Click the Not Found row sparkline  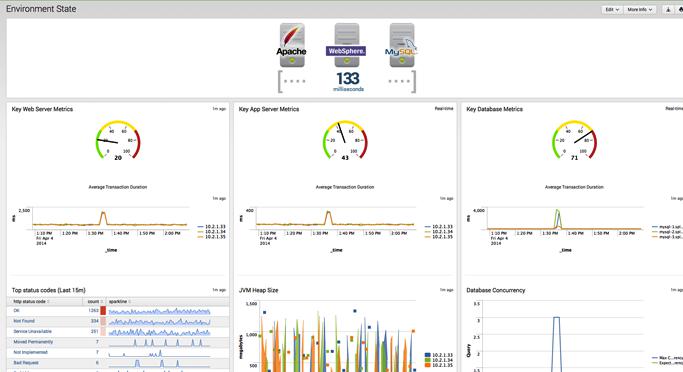[x=159, y=321]
